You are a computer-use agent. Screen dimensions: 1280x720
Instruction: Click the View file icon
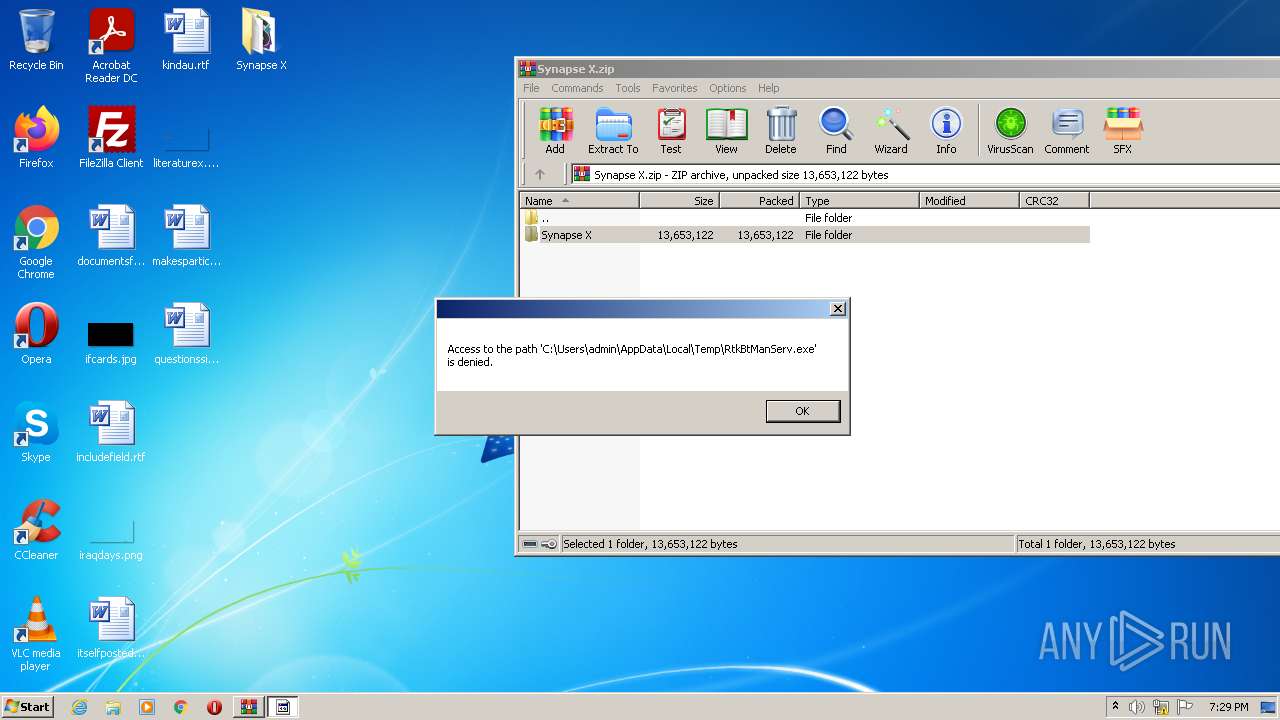[726, 131]
